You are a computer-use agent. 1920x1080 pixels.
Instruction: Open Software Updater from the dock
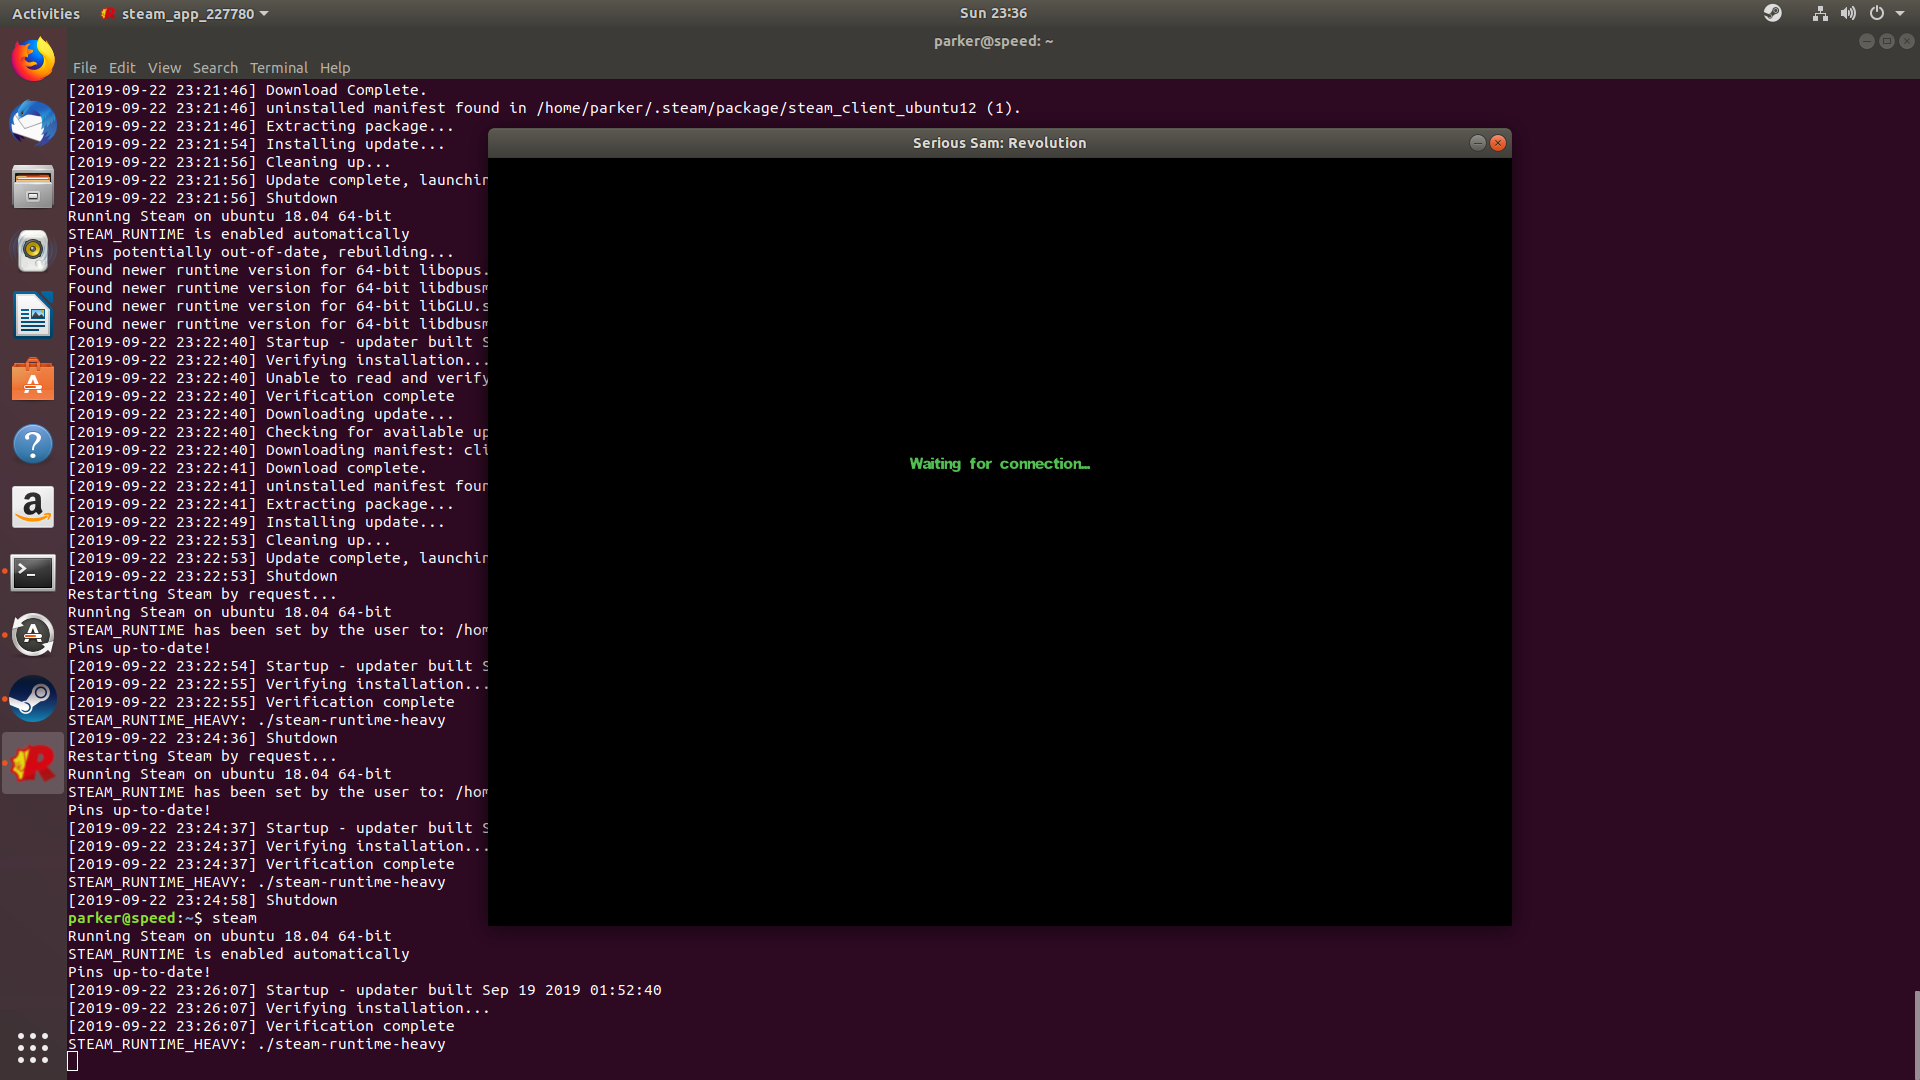click(x=33, y=635)
